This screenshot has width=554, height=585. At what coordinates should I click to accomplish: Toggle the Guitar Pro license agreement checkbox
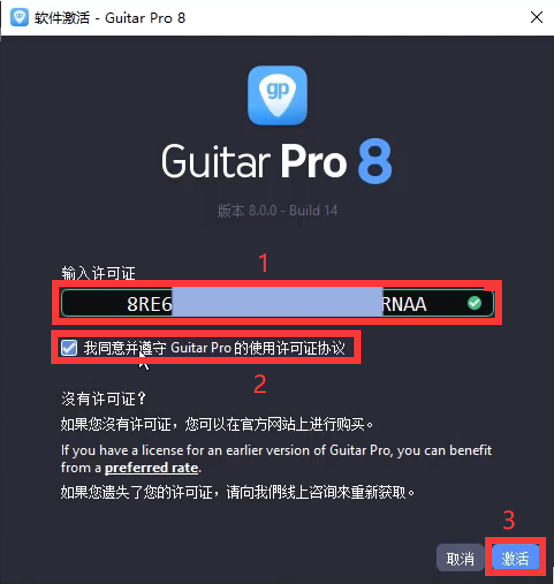(x=69, y=348)
